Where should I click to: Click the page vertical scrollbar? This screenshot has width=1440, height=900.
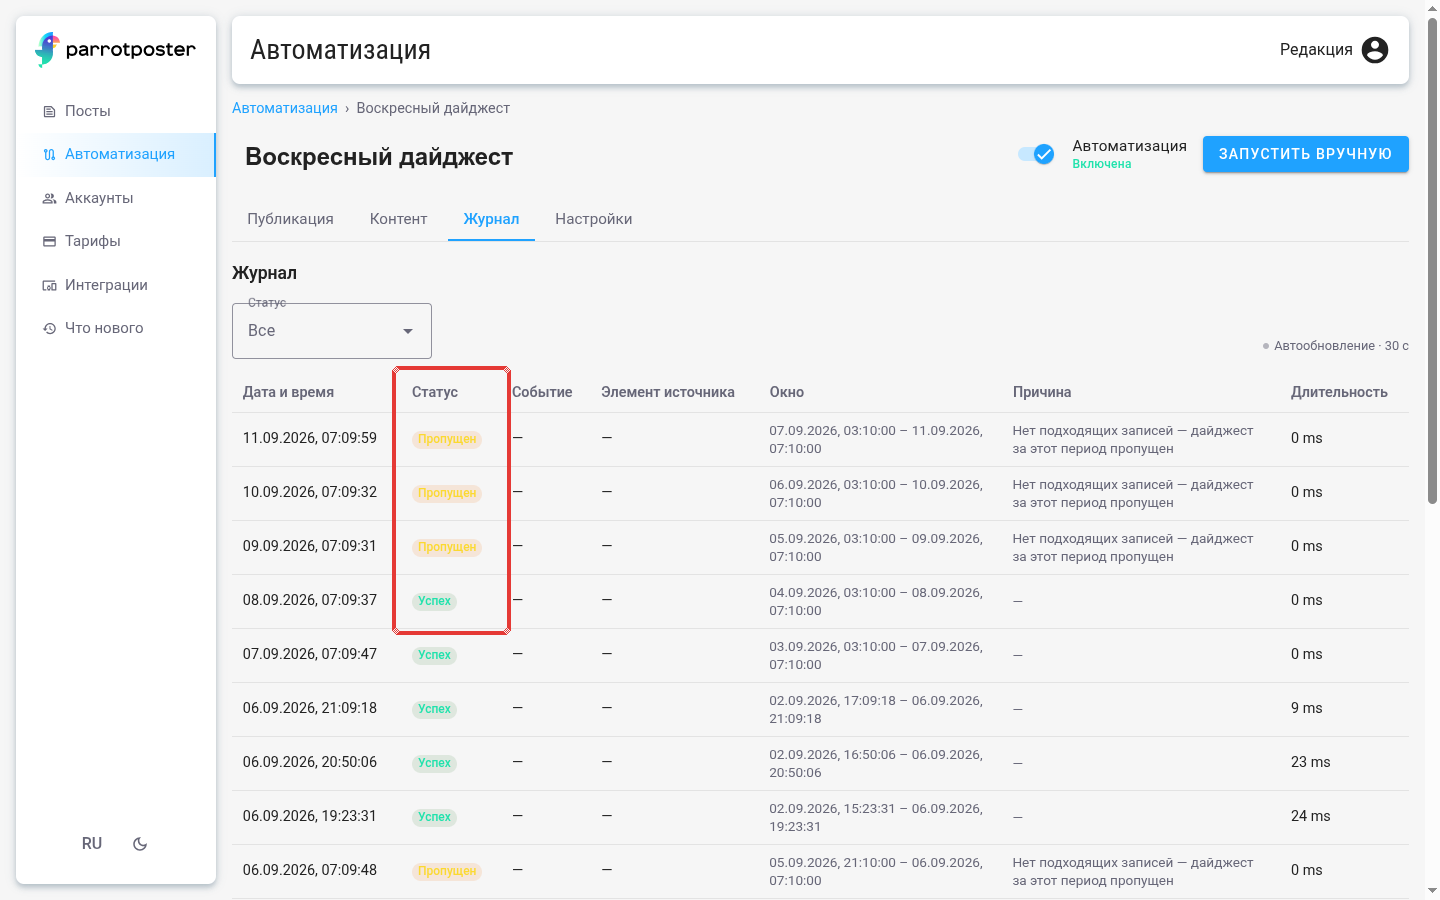(1432, 260)
